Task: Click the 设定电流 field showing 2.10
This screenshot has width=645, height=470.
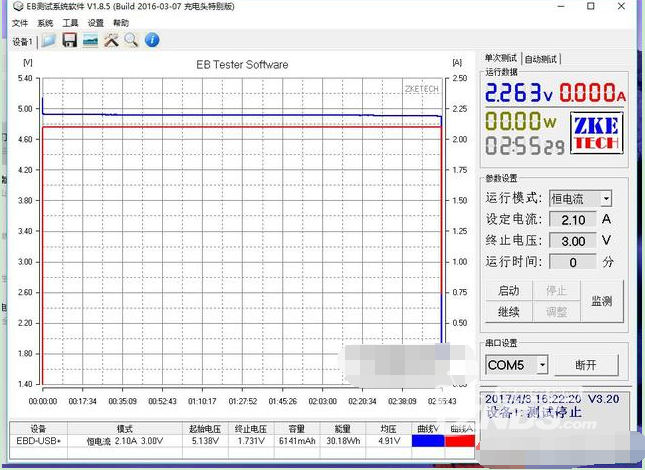Action: point(573,220)
